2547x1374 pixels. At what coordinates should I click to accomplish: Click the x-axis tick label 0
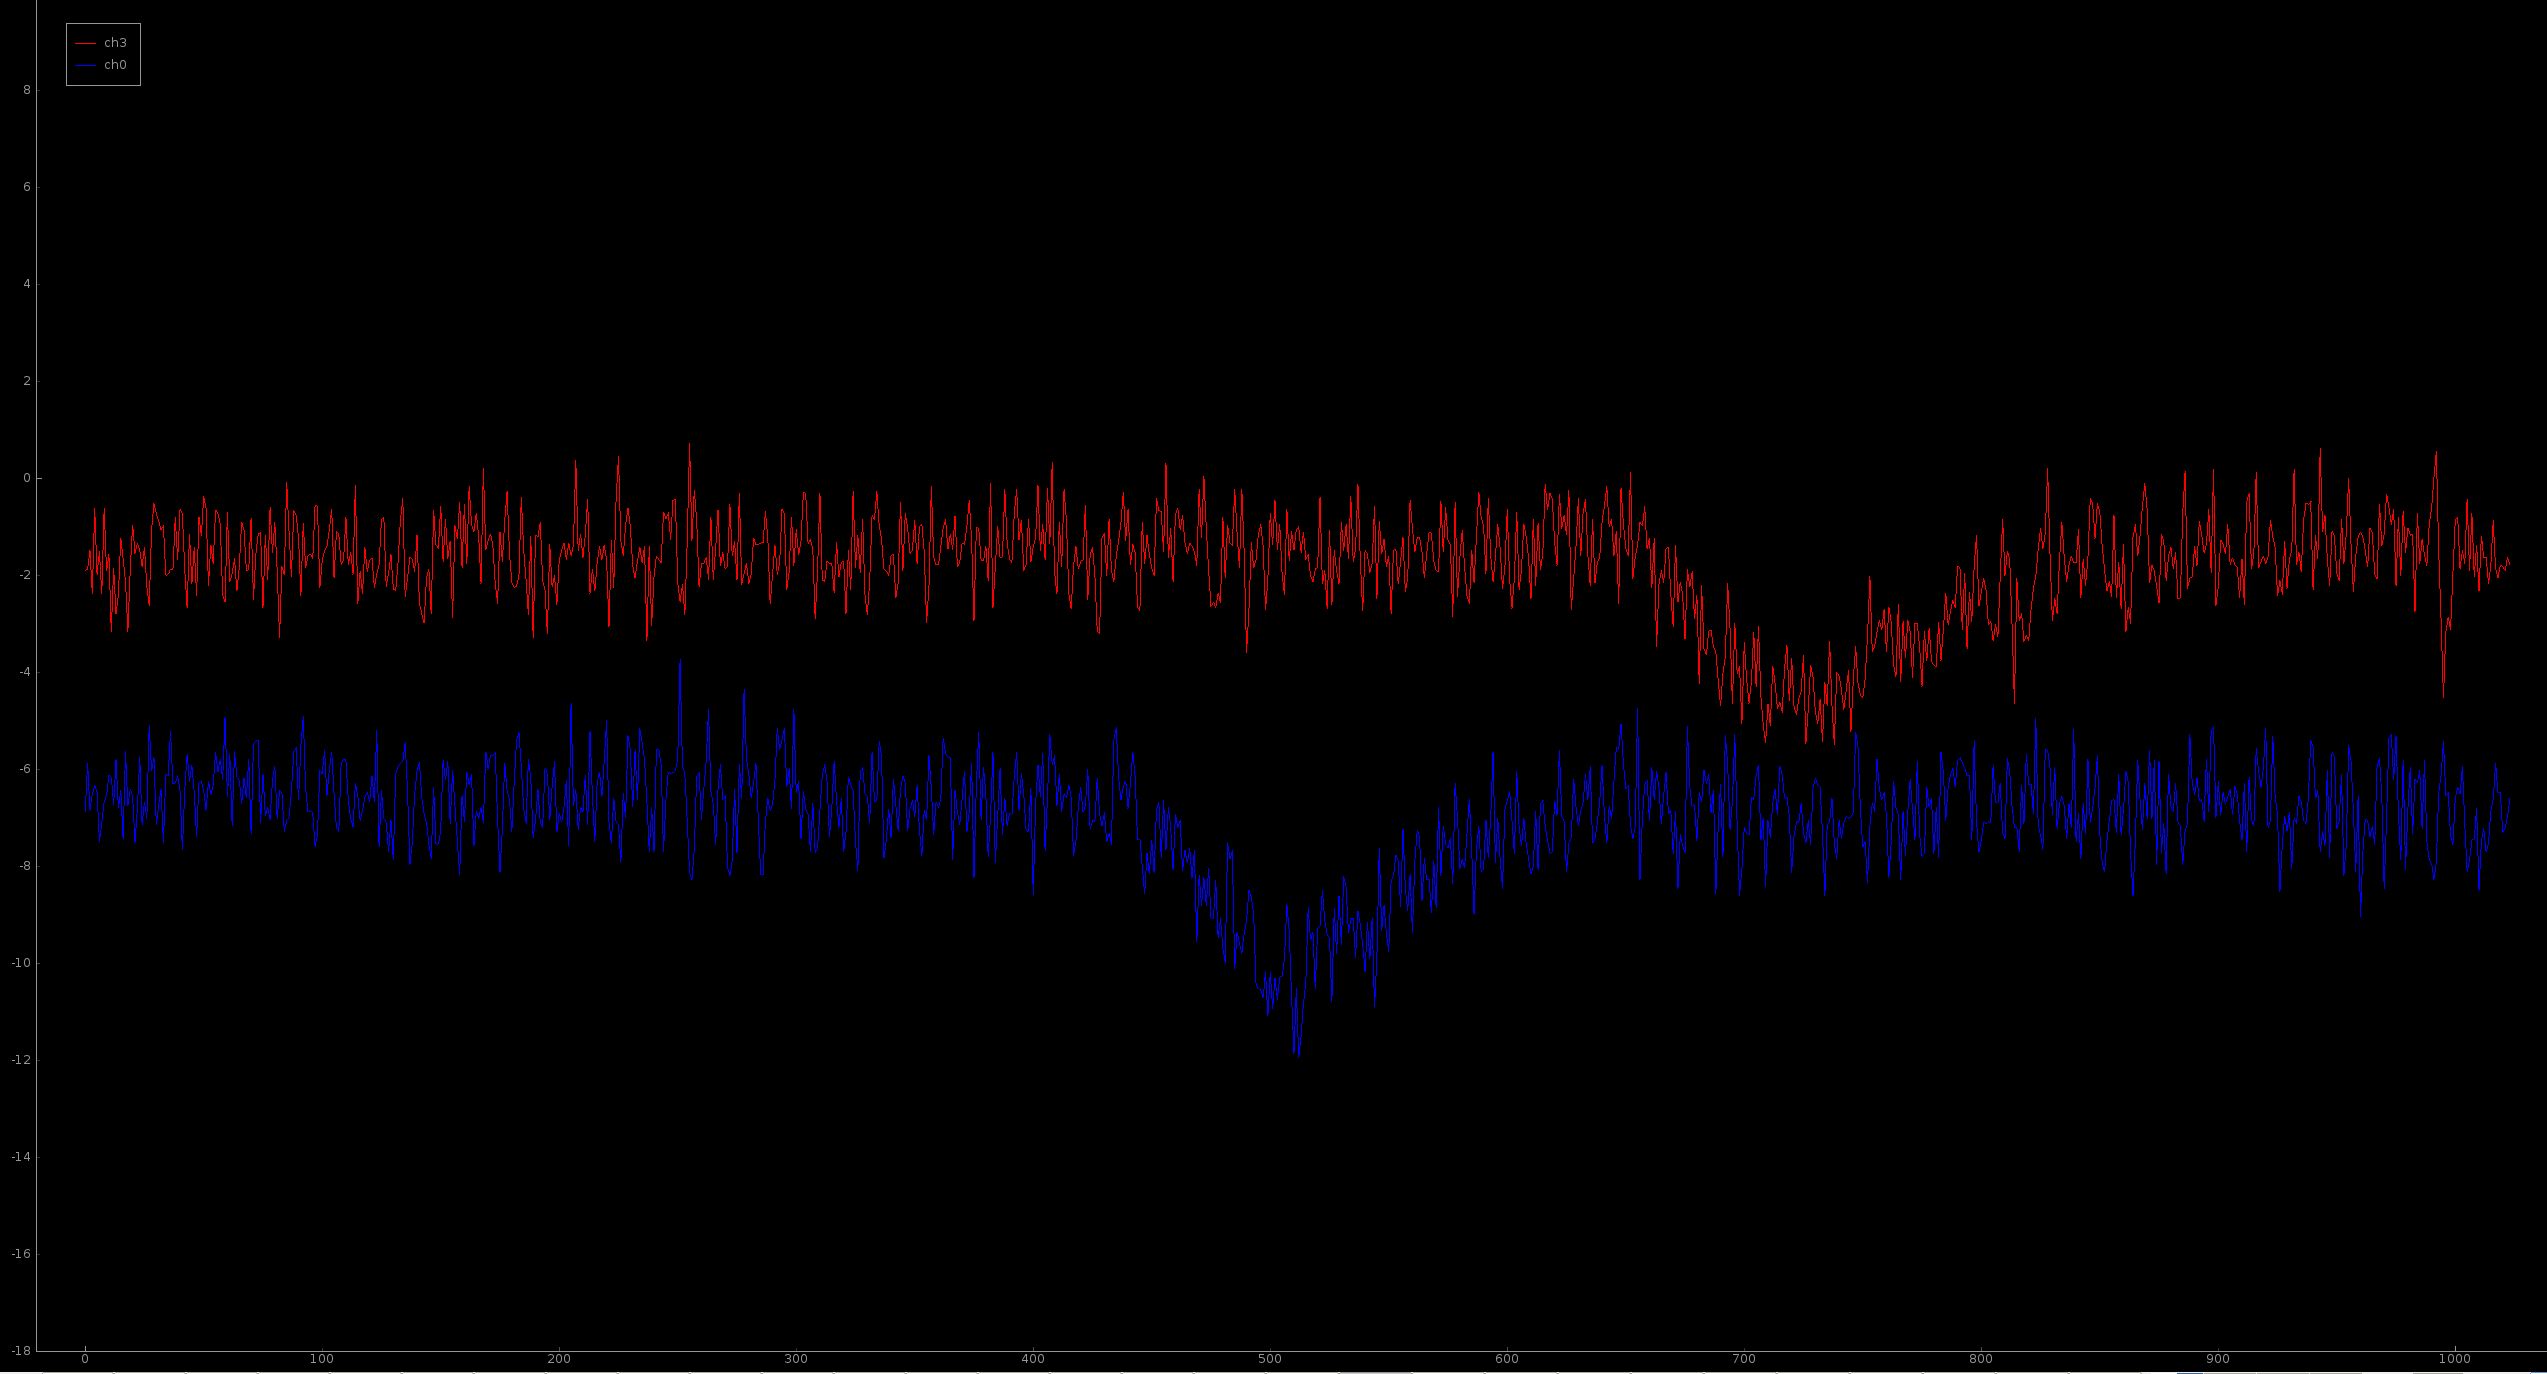tap(85, 1359)
